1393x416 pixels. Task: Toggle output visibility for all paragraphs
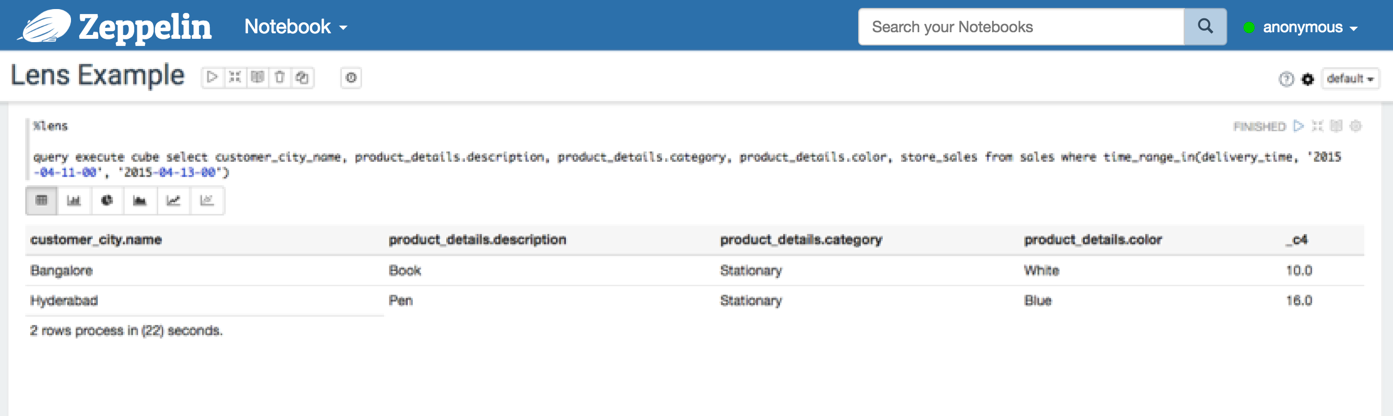258,77
